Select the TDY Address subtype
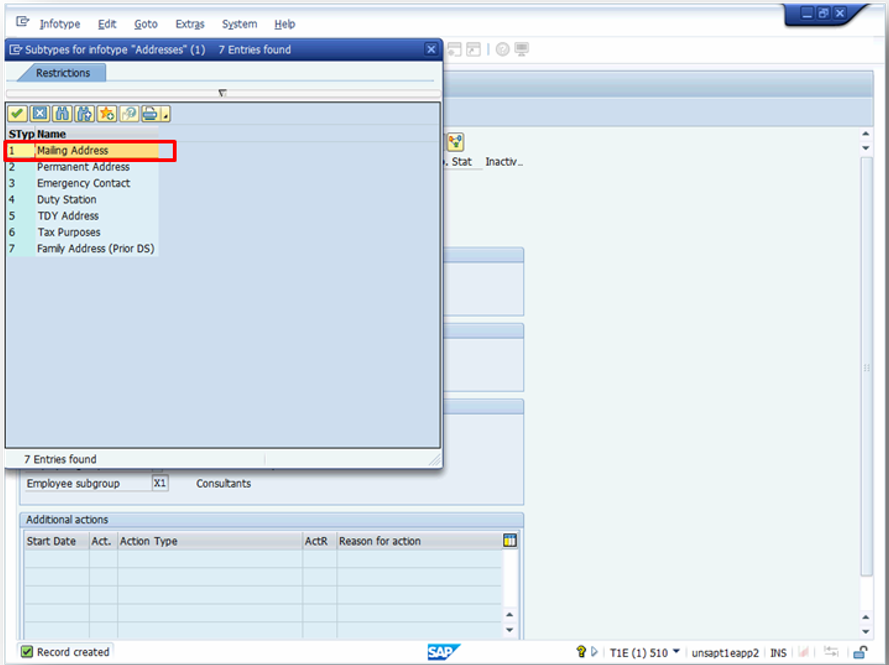Screen dimensions: 889x665 tap(67, 215)
